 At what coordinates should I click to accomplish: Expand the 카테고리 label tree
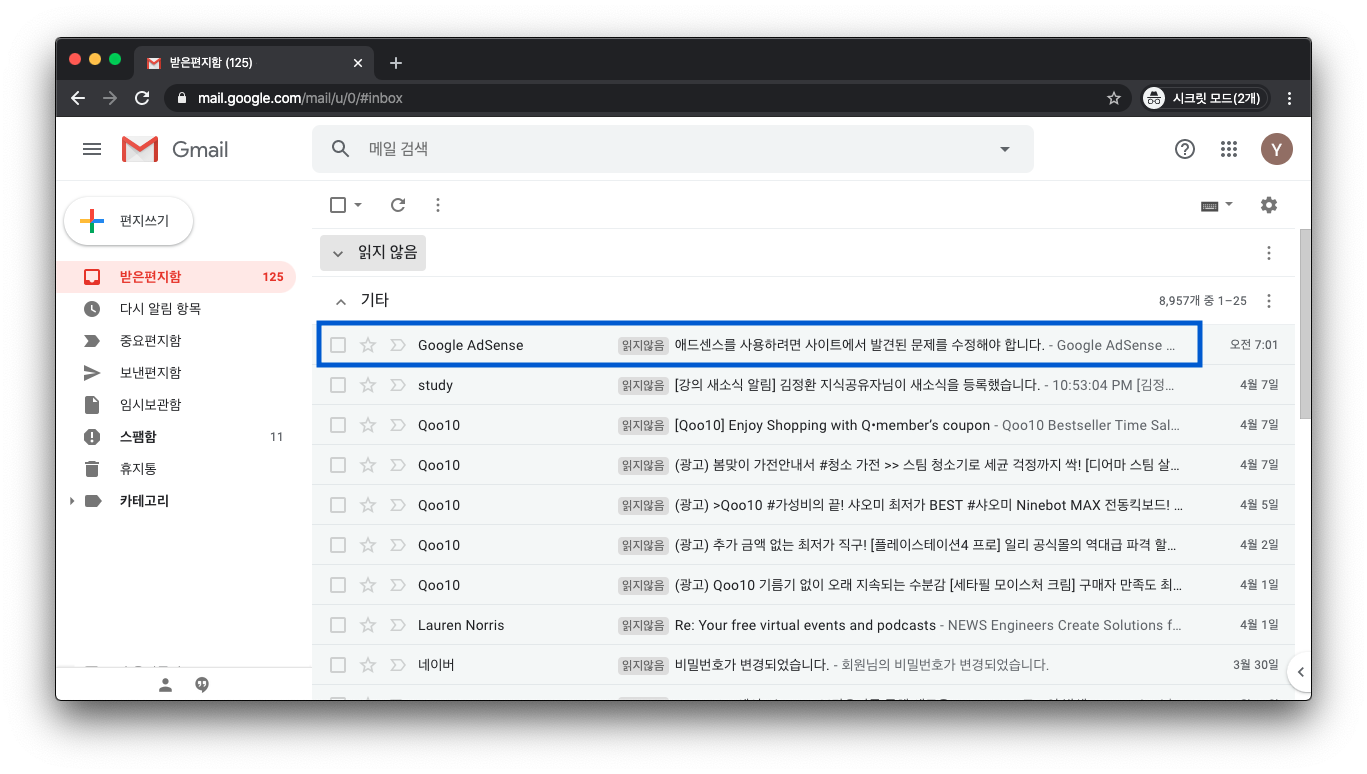(x=71, y=501)
